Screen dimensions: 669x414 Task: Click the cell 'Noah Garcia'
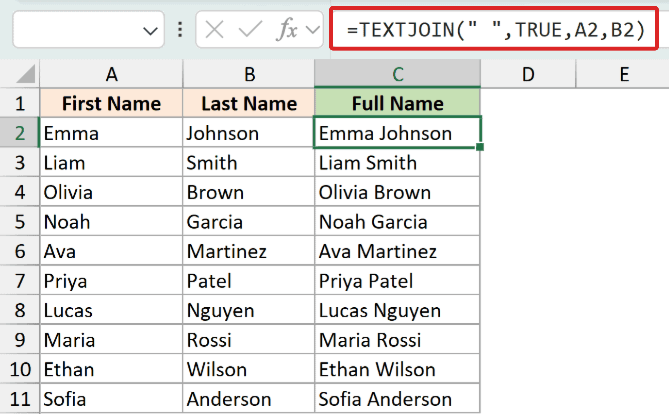398,221
